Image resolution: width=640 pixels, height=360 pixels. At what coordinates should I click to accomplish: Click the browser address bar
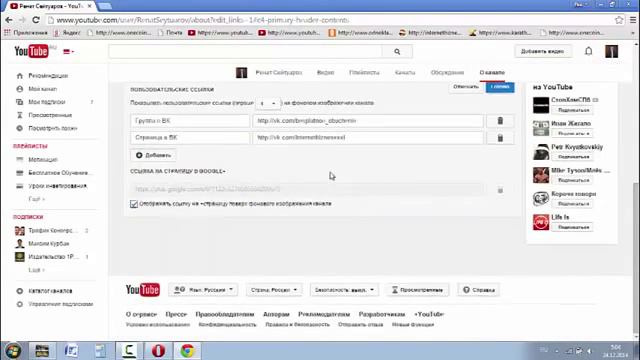tap(327, 20)
